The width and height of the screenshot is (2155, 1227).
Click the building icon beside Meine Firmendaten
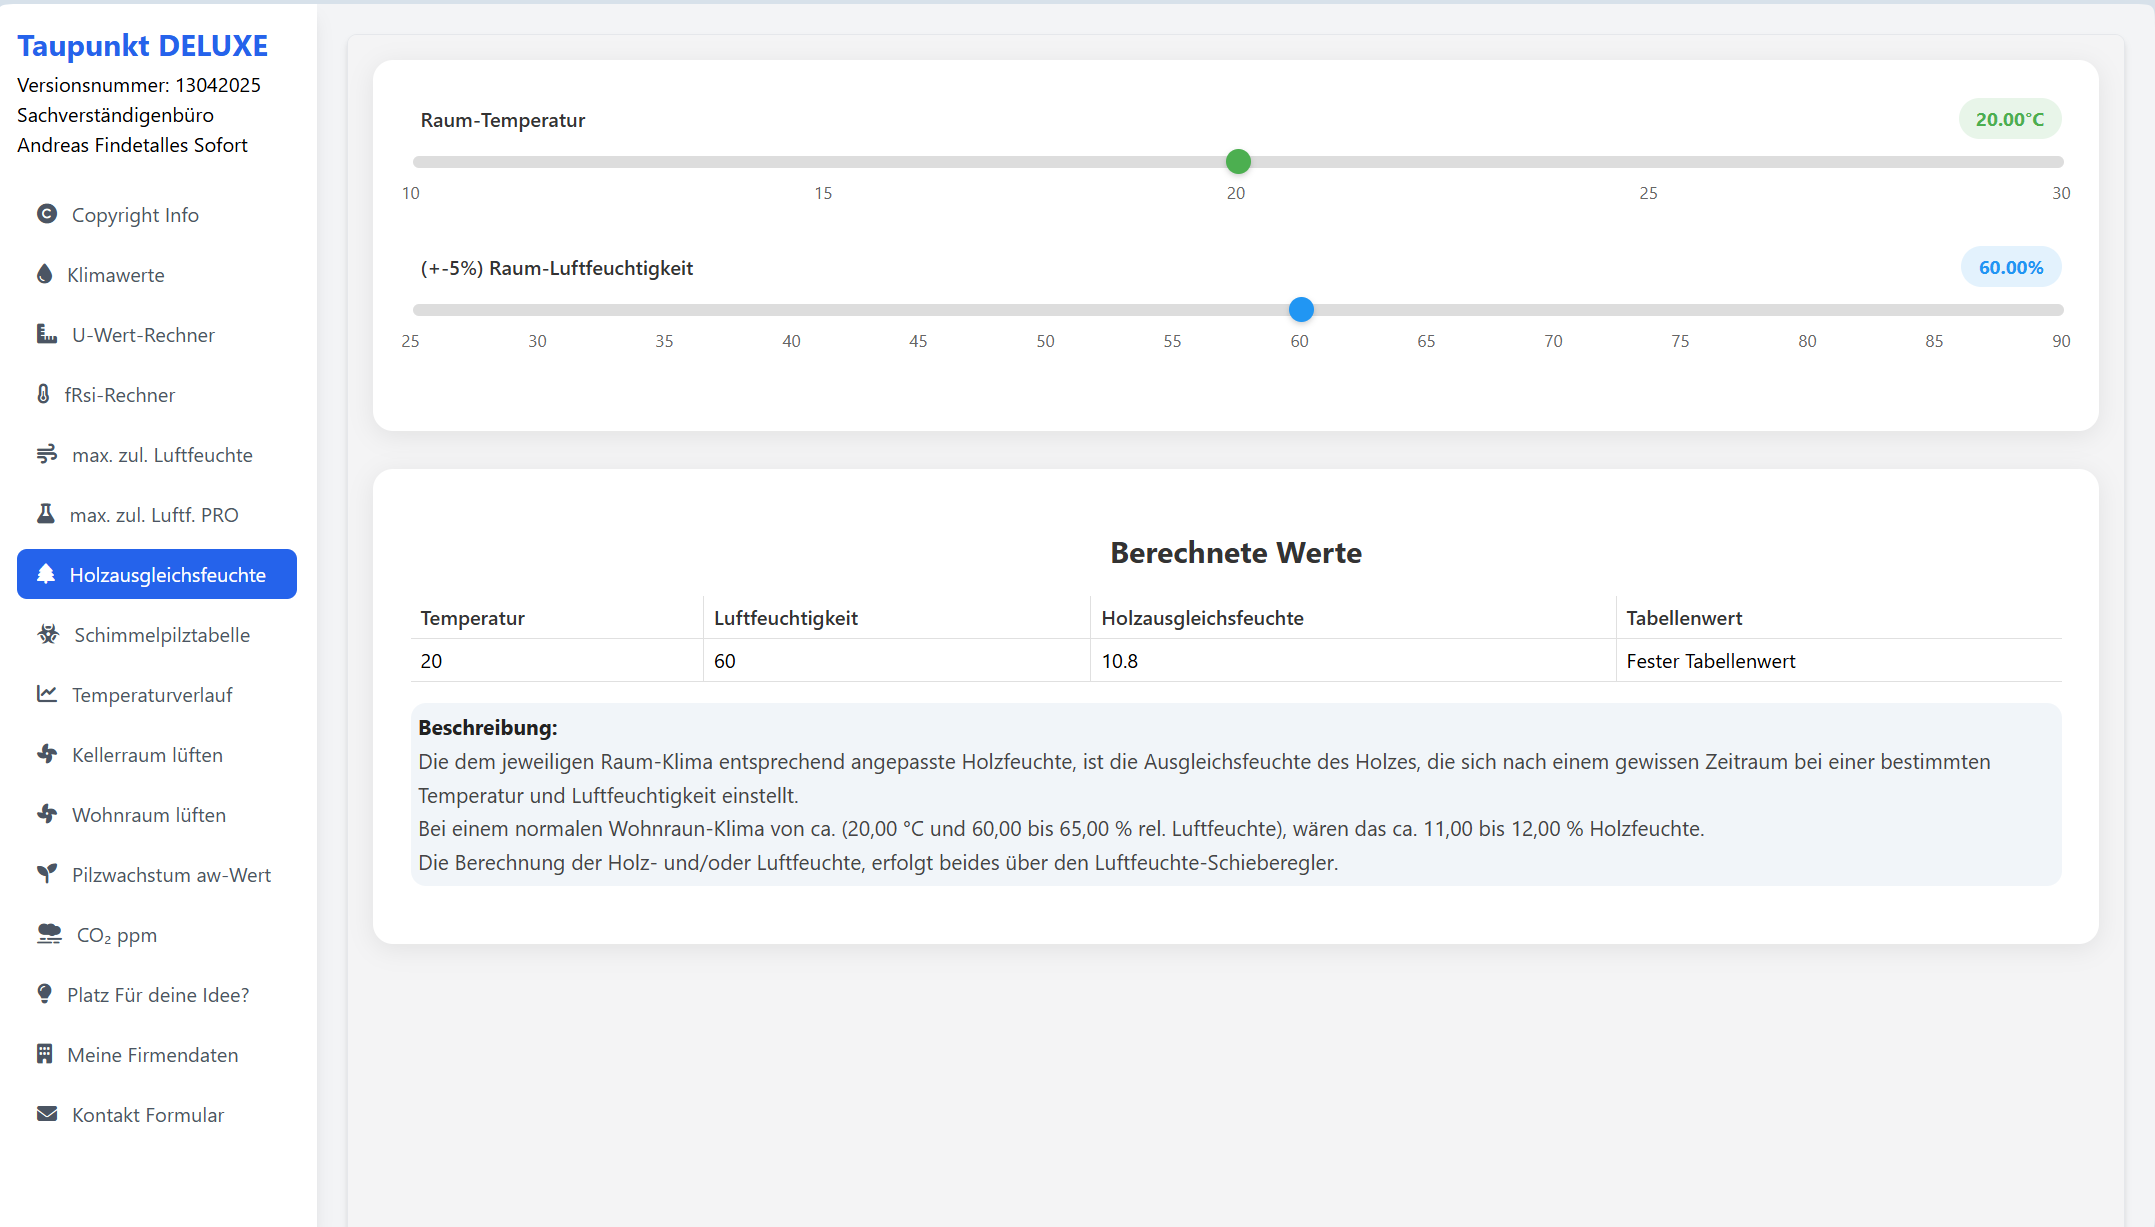(44, 1054)
